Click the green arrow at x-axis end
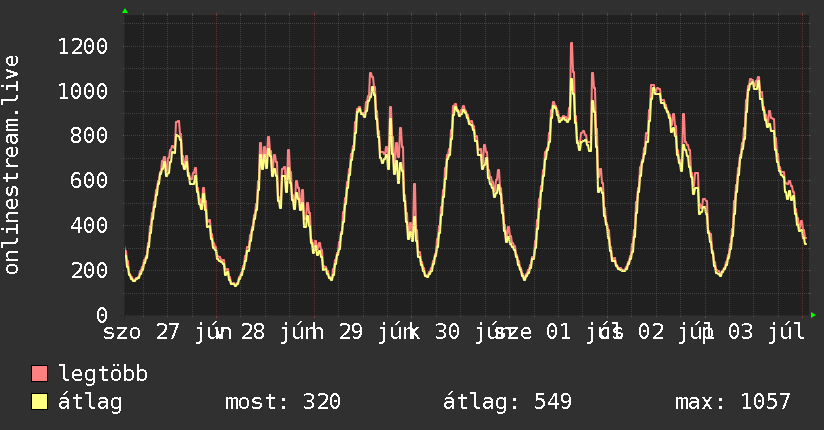824x430 pixels. 813,315
